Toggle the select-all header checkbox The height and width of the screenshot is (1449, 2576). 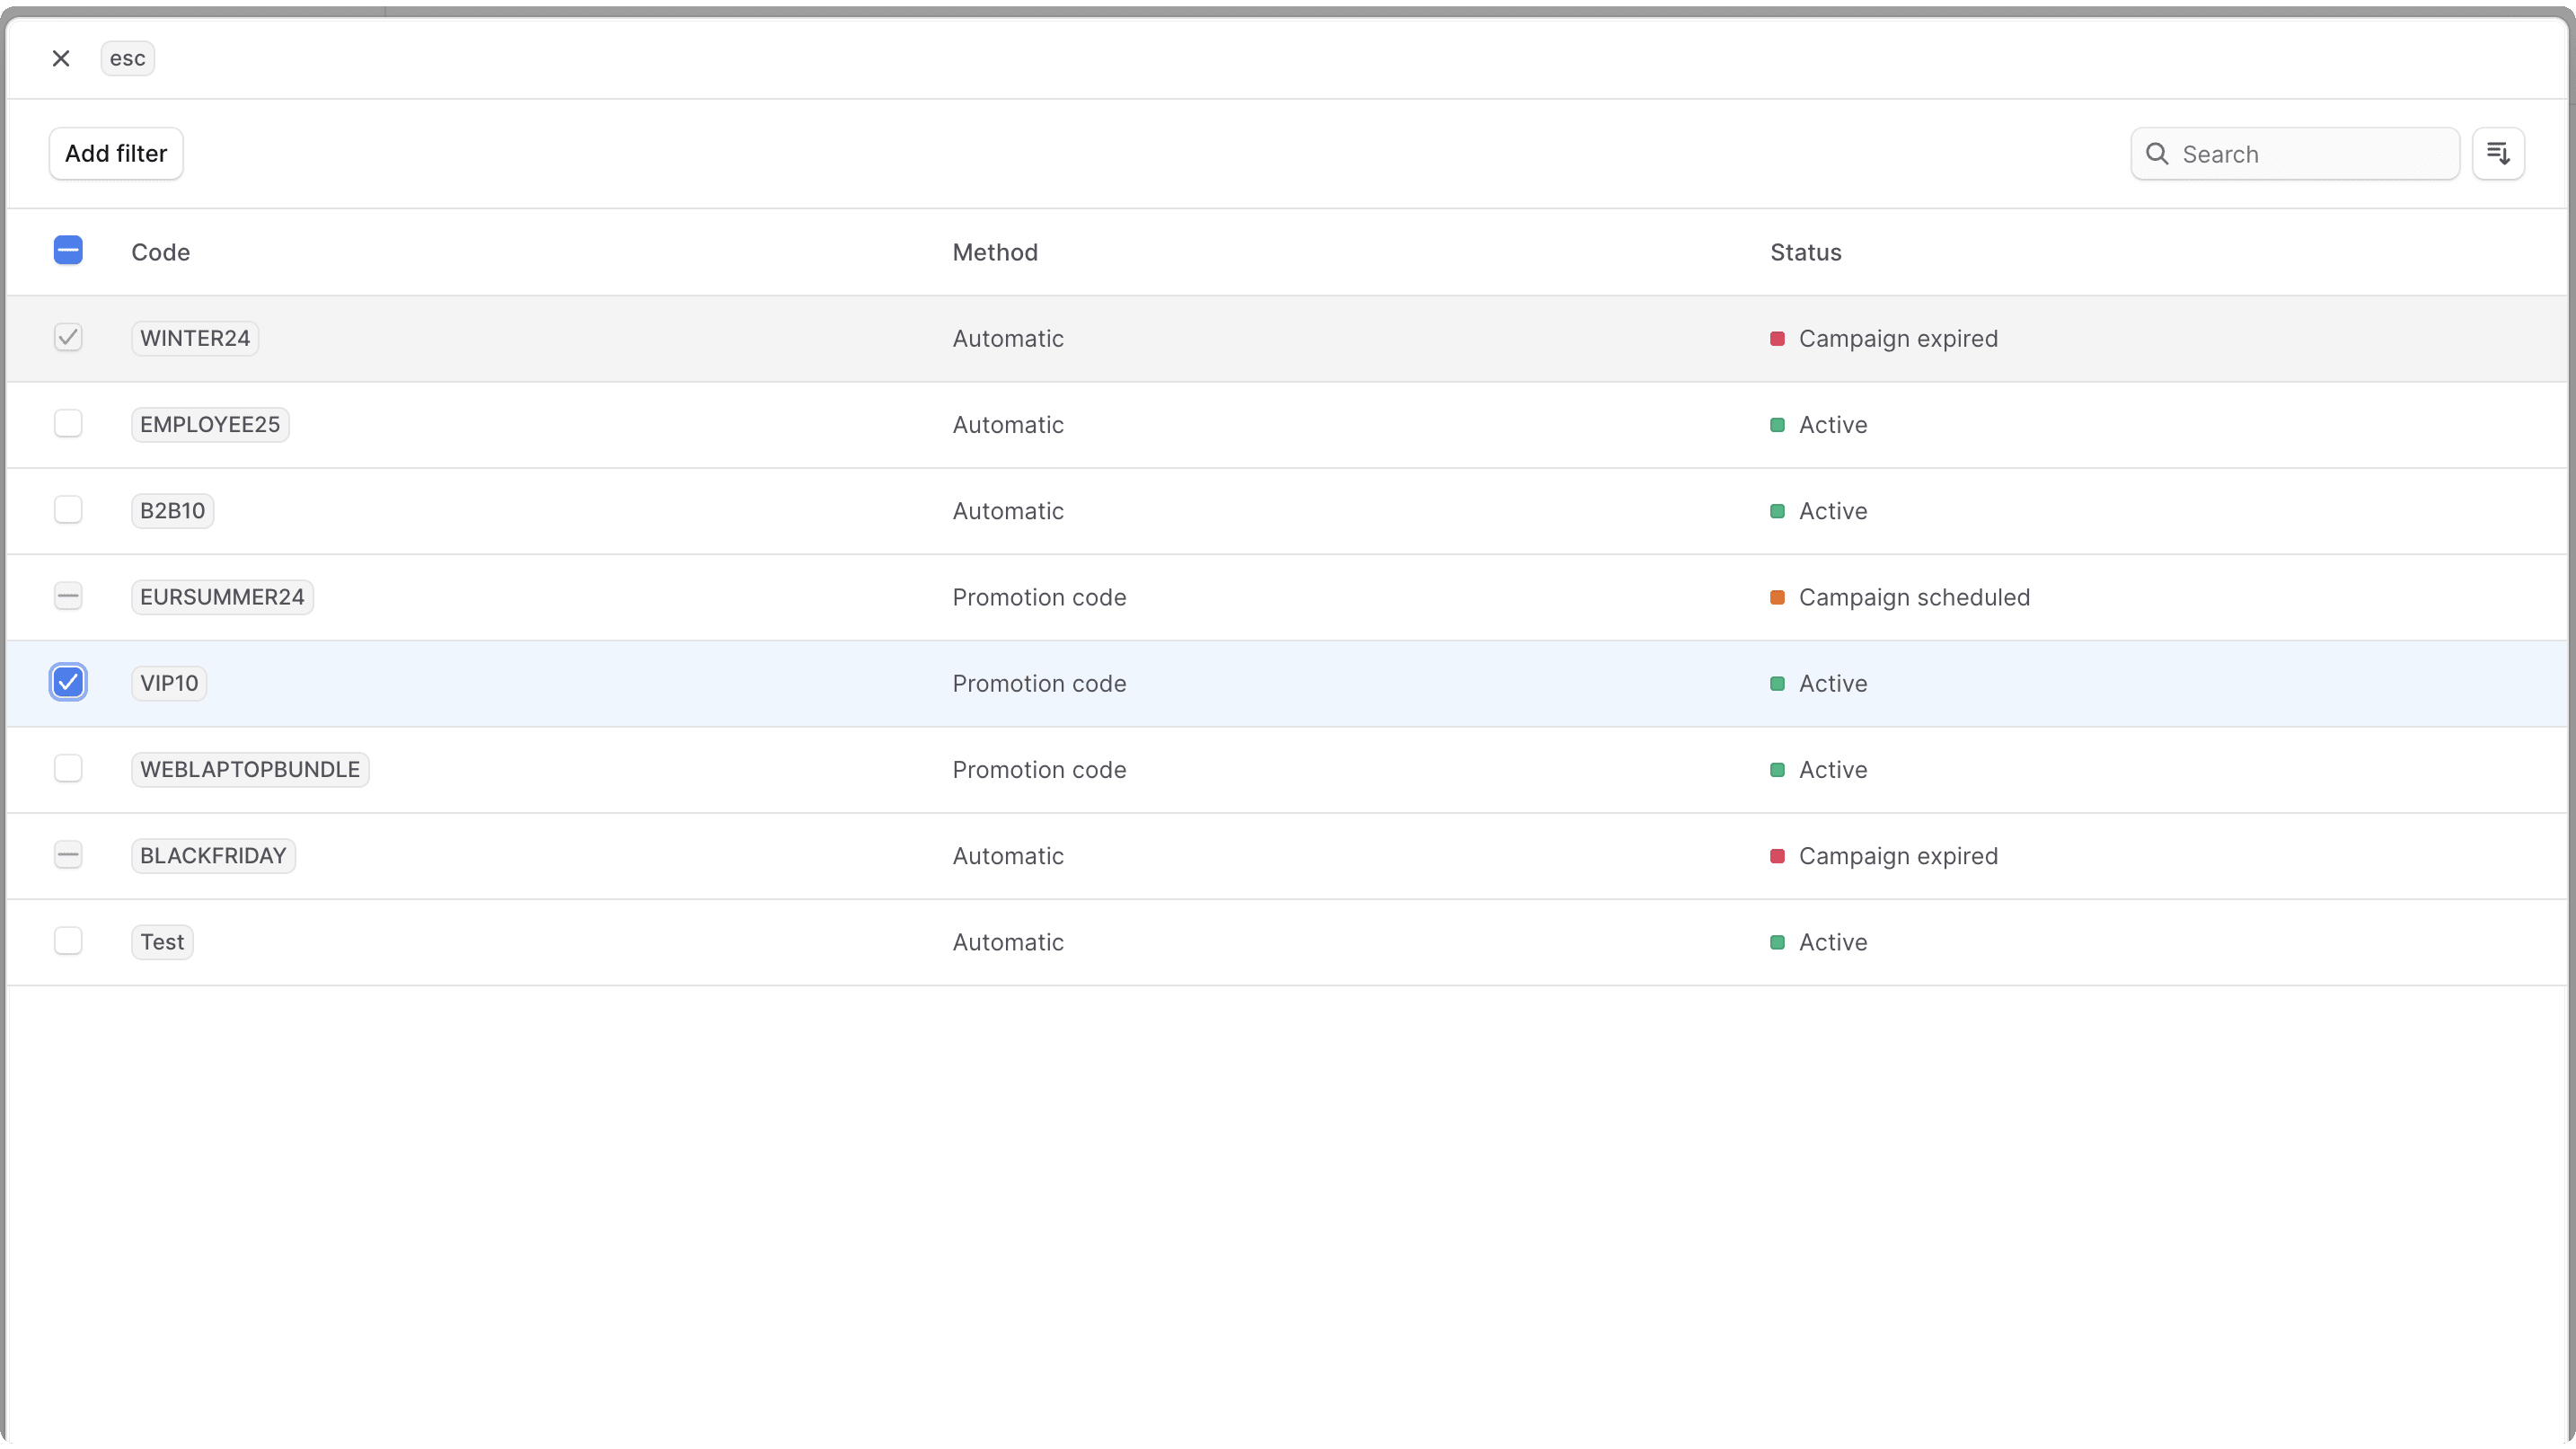(68, 250)
